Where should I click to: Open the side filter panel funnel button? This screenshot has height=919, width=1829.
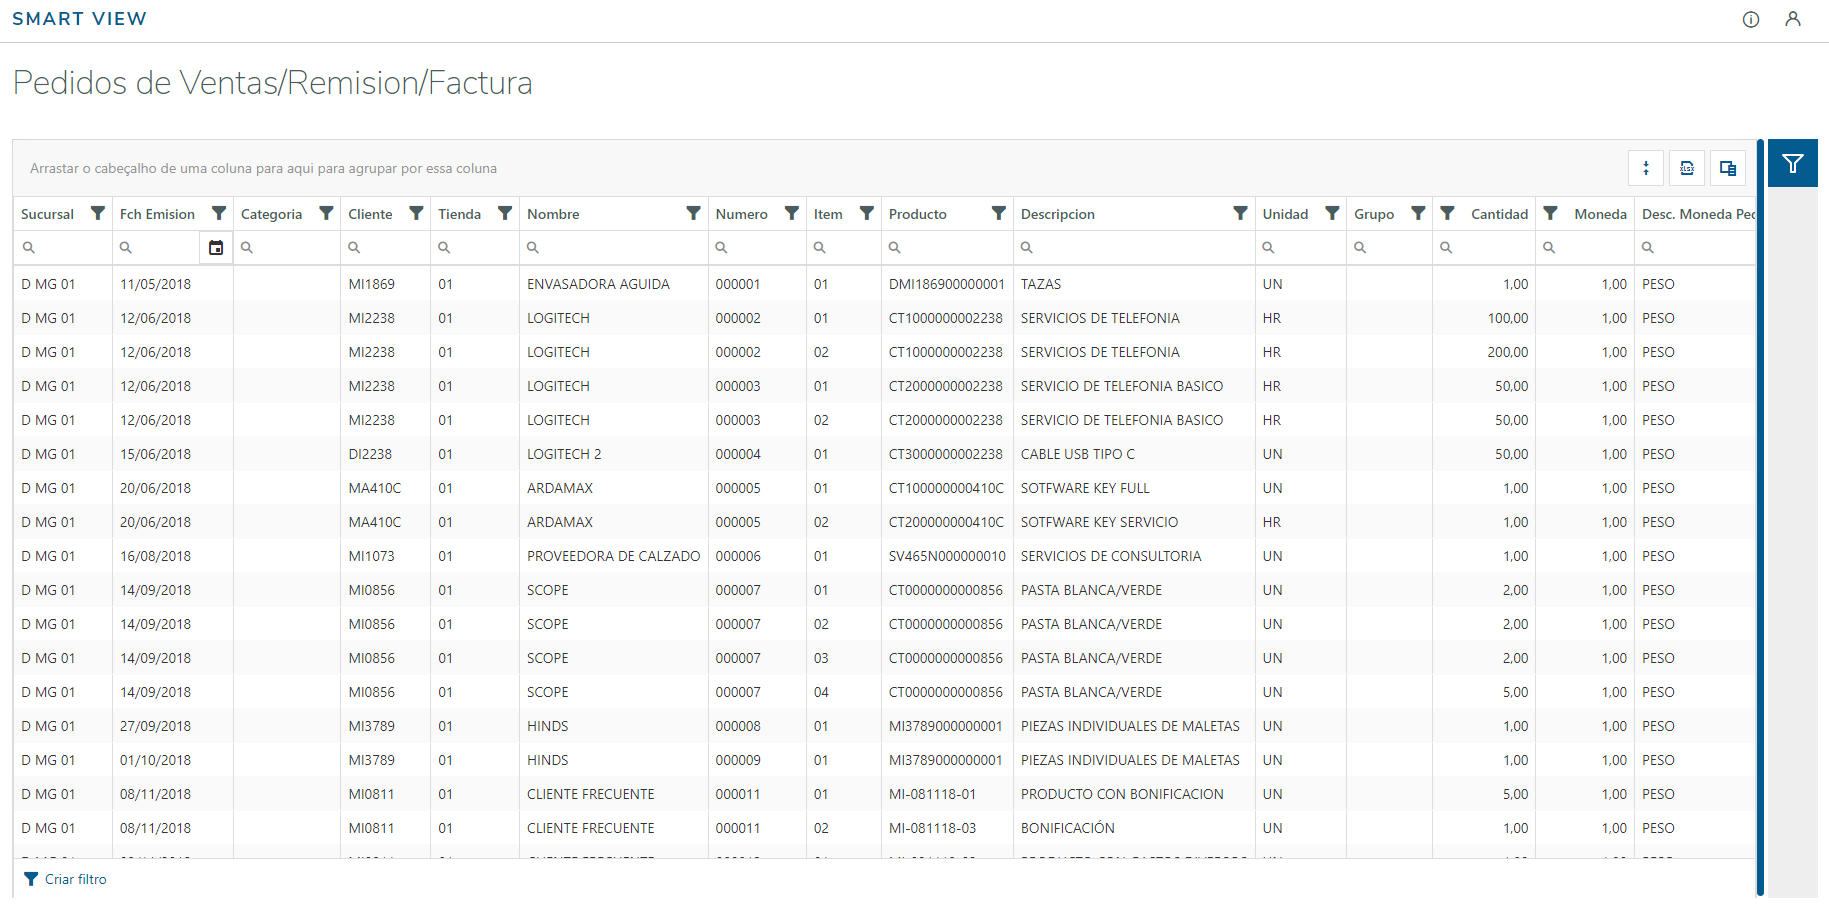(1792, 164)
